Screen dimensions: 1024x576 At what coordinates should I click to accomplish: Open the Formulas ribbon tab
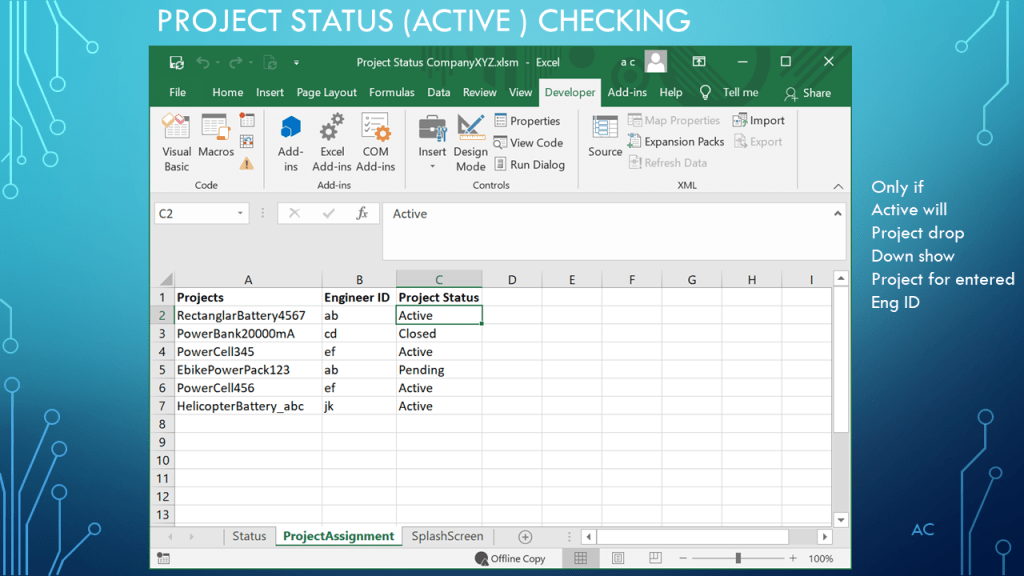391,92
